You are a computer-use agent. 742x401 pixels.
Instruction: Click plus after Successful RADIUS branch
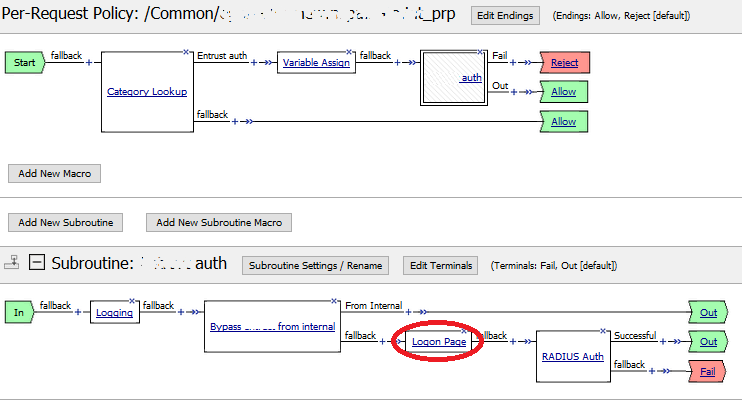[x=663, y=341]
